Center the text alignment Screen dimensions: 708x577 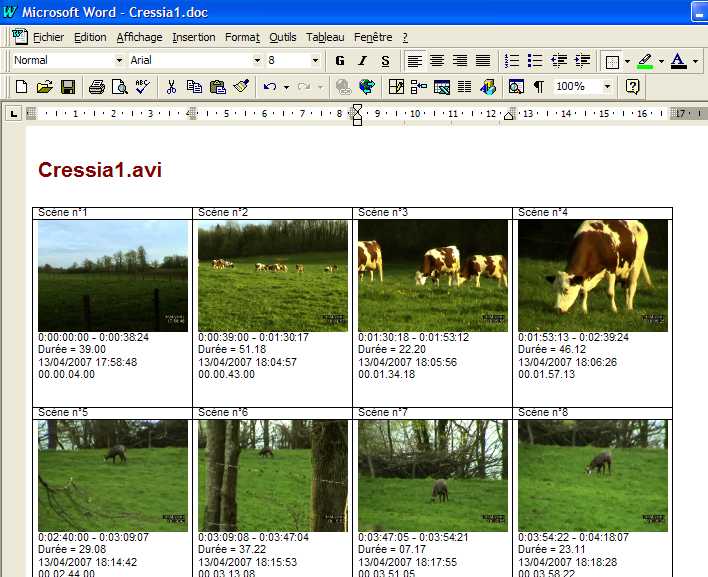tap(437, 60)
